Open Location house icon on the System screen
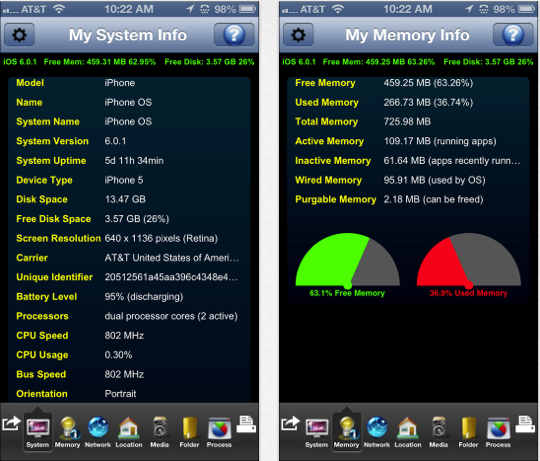The height and width of the screenshot is (461, 540). click(x=129, y=432)
